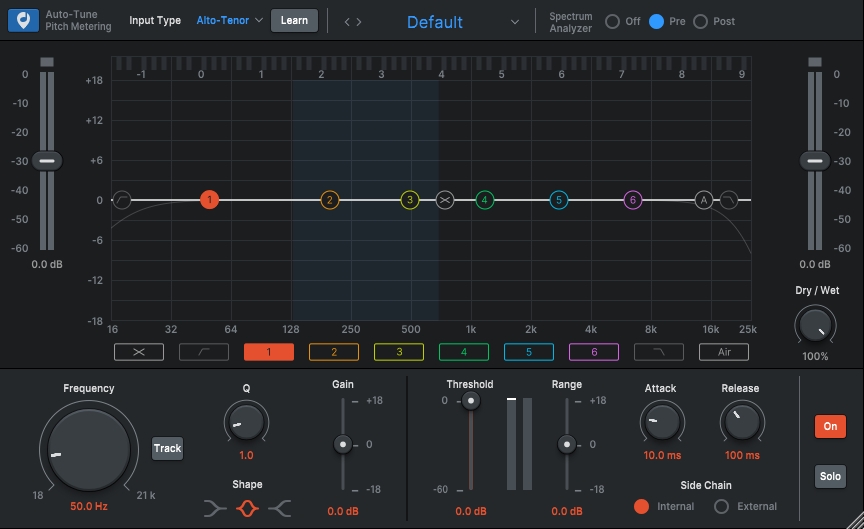Screen dimensions: 864x529
Task: Click the Gain slider handle
Action: coord(343,444)
